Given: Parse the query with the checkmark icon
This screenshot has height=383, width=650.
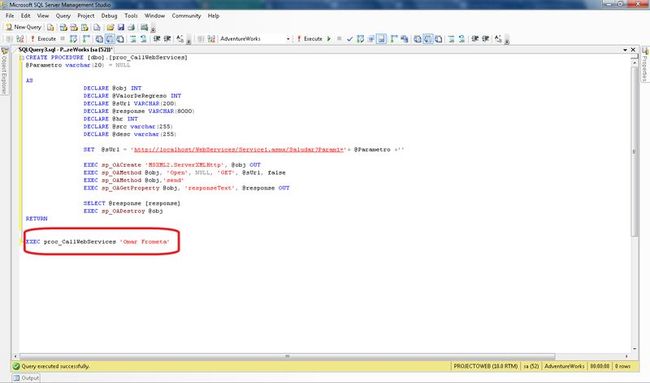Looking at the screenshot, I should 349,39.
